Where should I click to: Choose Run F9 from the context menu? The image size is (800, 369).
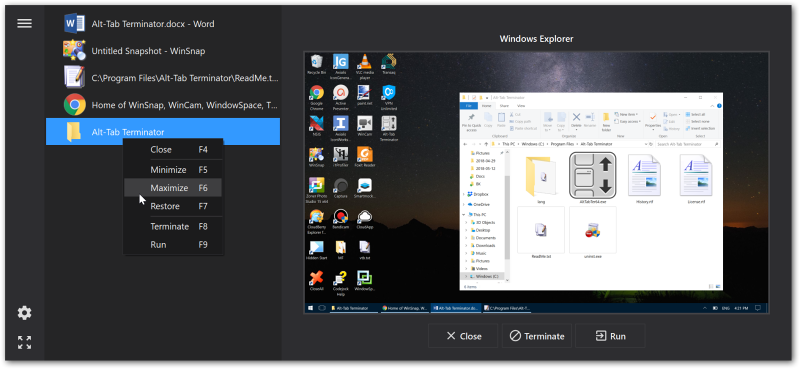173,244
